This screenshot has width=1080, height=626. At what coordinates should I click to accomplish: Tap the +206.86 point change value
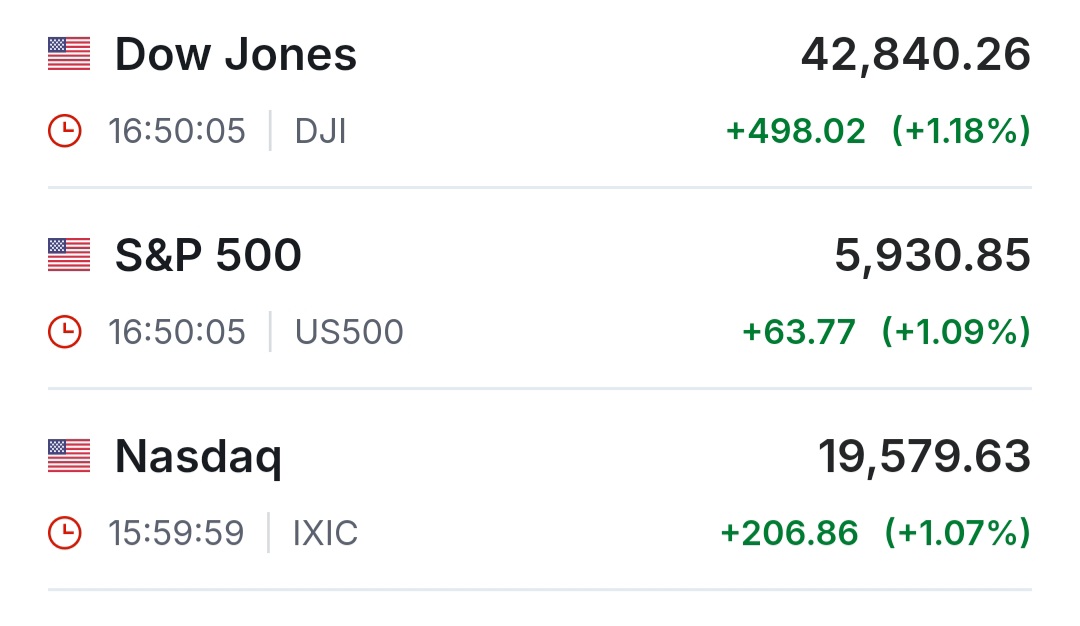click(x=789, y=533)
